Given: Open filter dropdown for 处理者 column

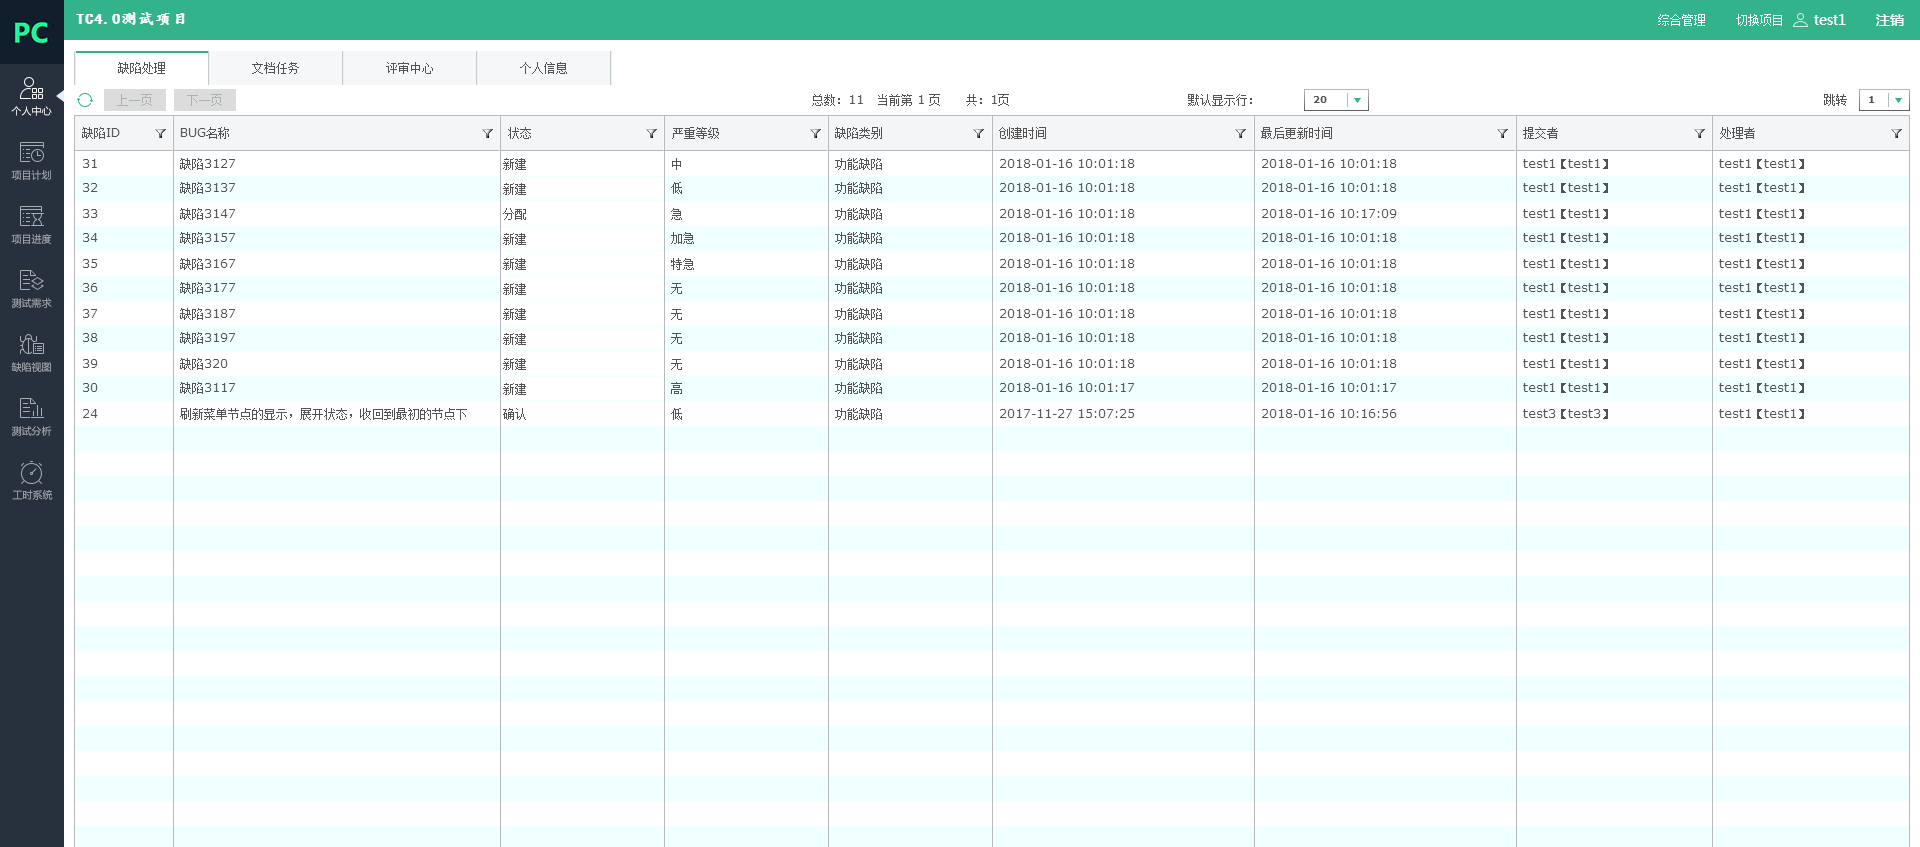Looking at the screenshot, I should click(x=1896, y=134).
